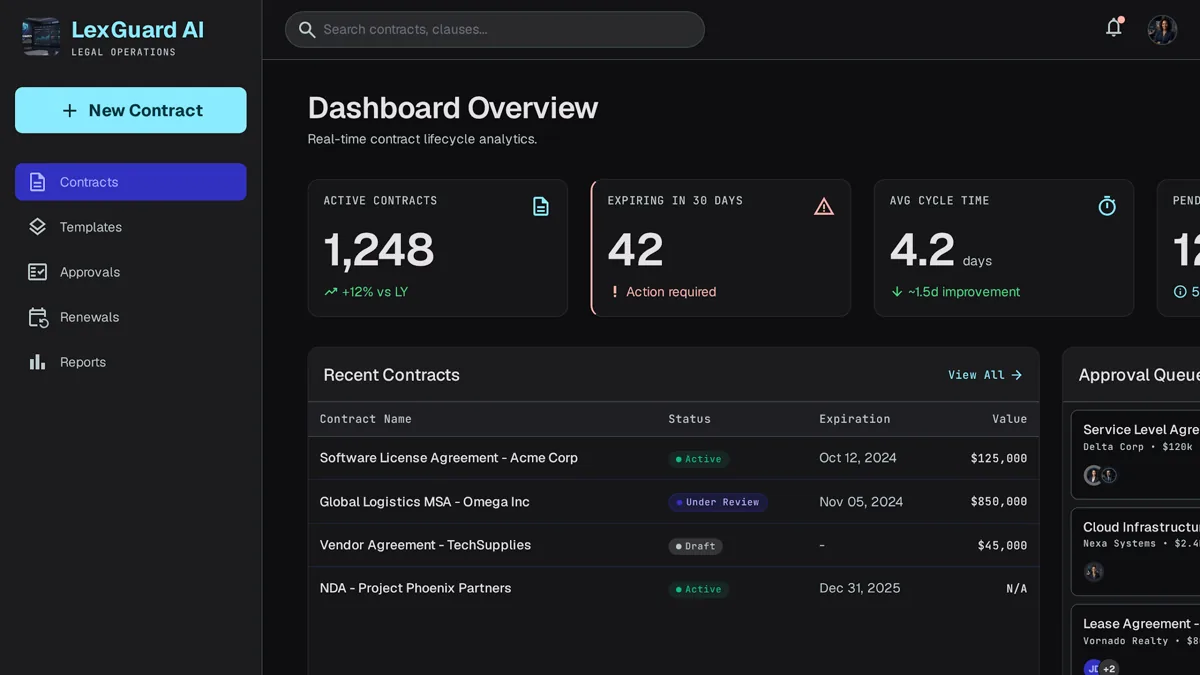Open Contracts in sidebar

click(x=131, y=182)
